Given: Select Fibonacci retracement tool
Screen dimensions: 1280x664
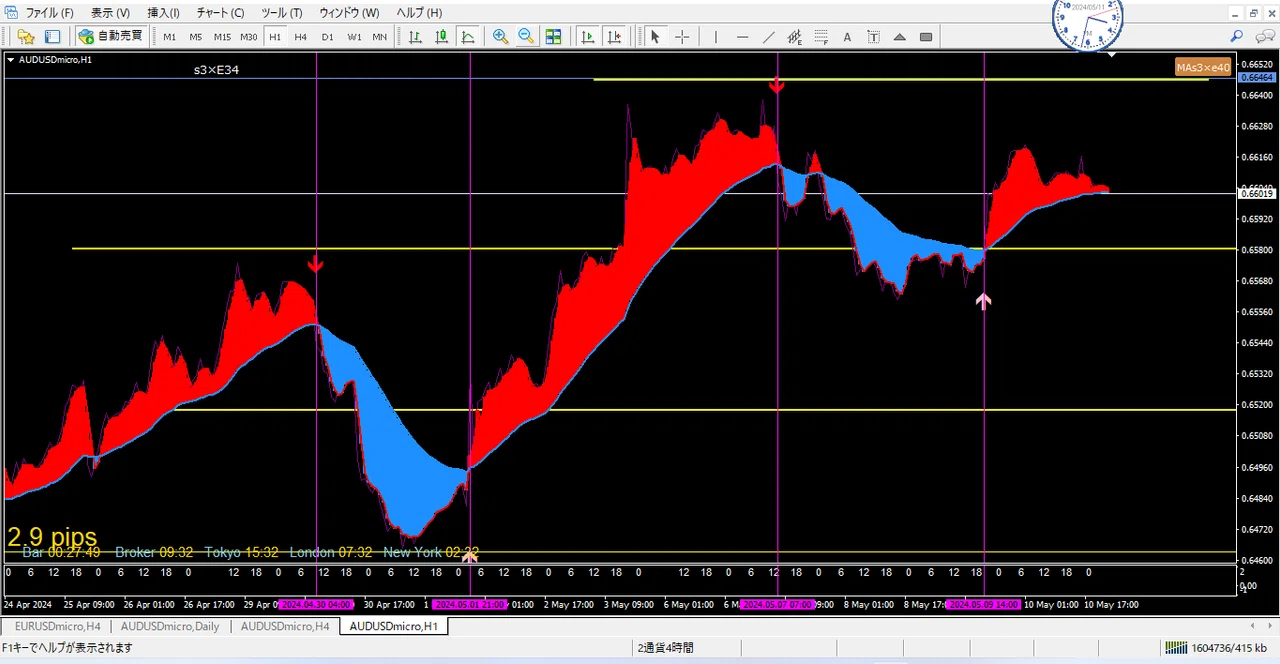Looking at the screenshot, I should click(821, 36).
